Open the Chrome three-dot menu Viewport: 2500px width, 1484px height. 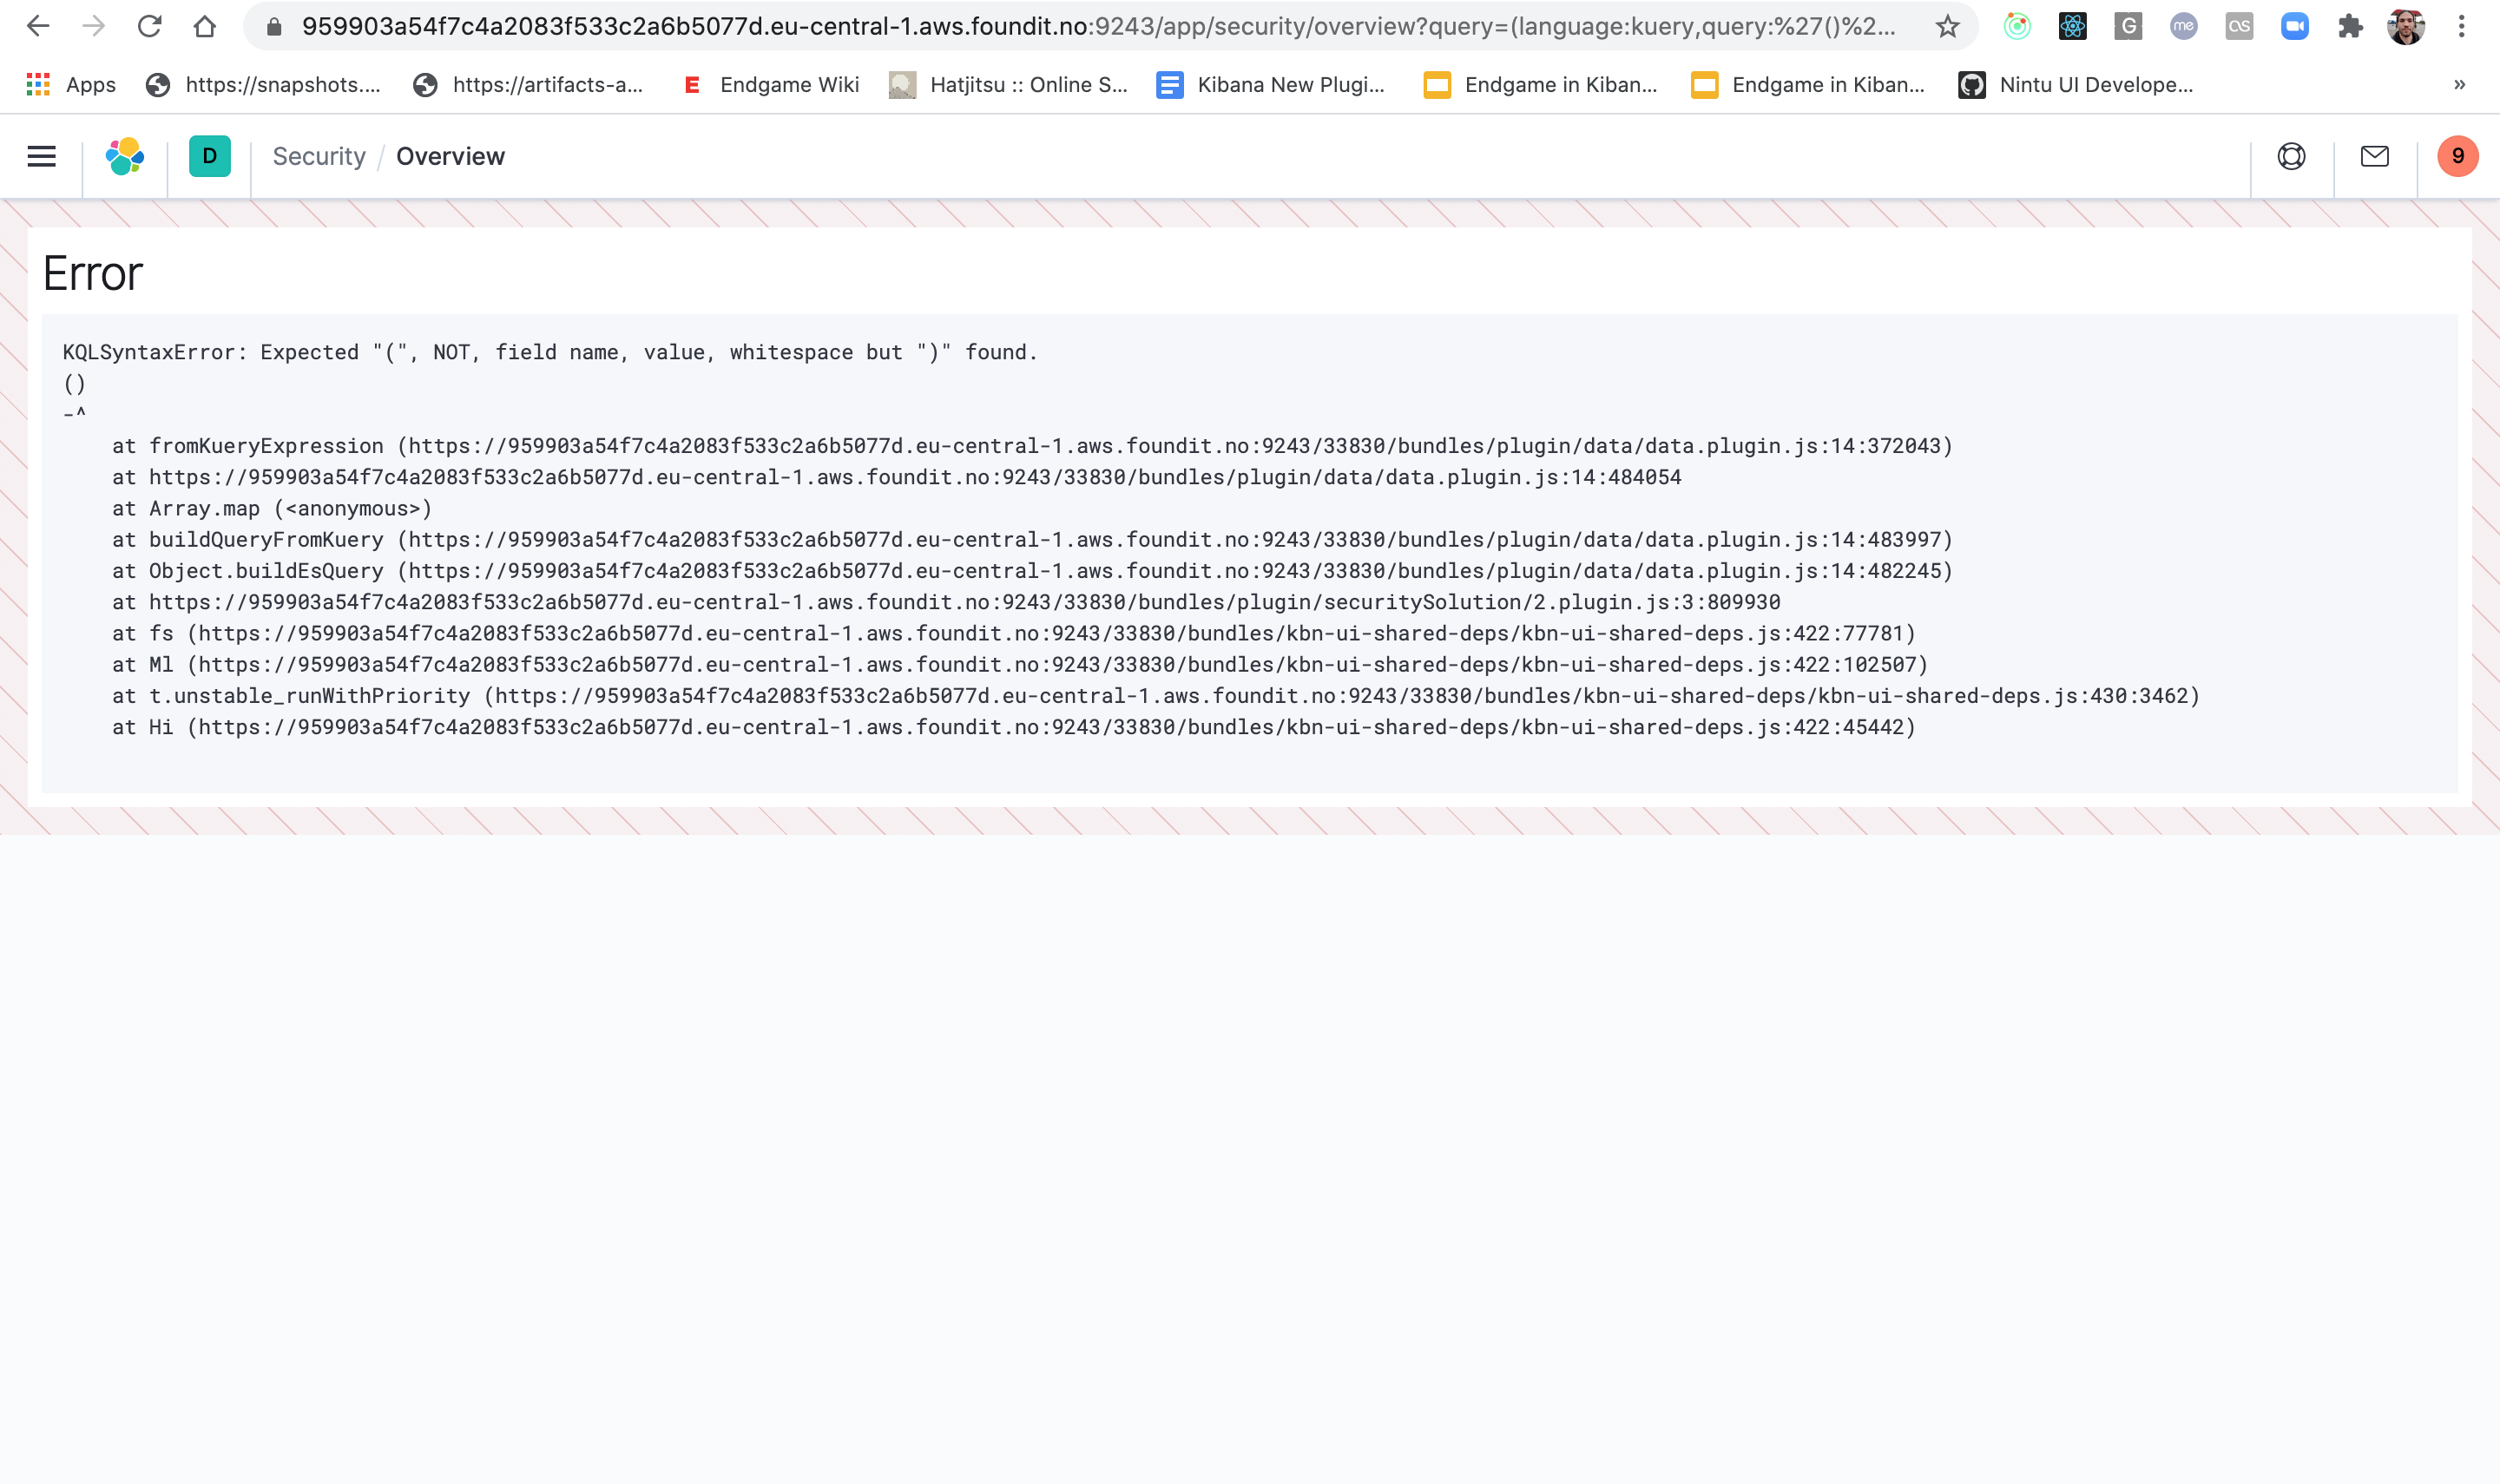(x=2463, y=27)
